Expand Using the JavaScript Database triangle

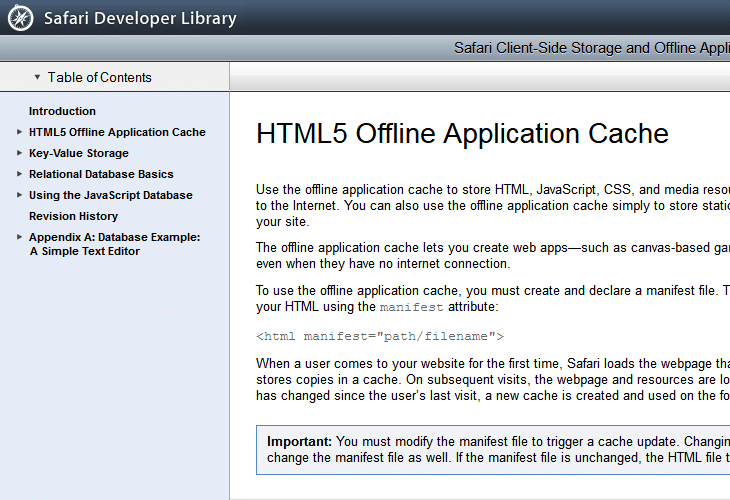19,195
